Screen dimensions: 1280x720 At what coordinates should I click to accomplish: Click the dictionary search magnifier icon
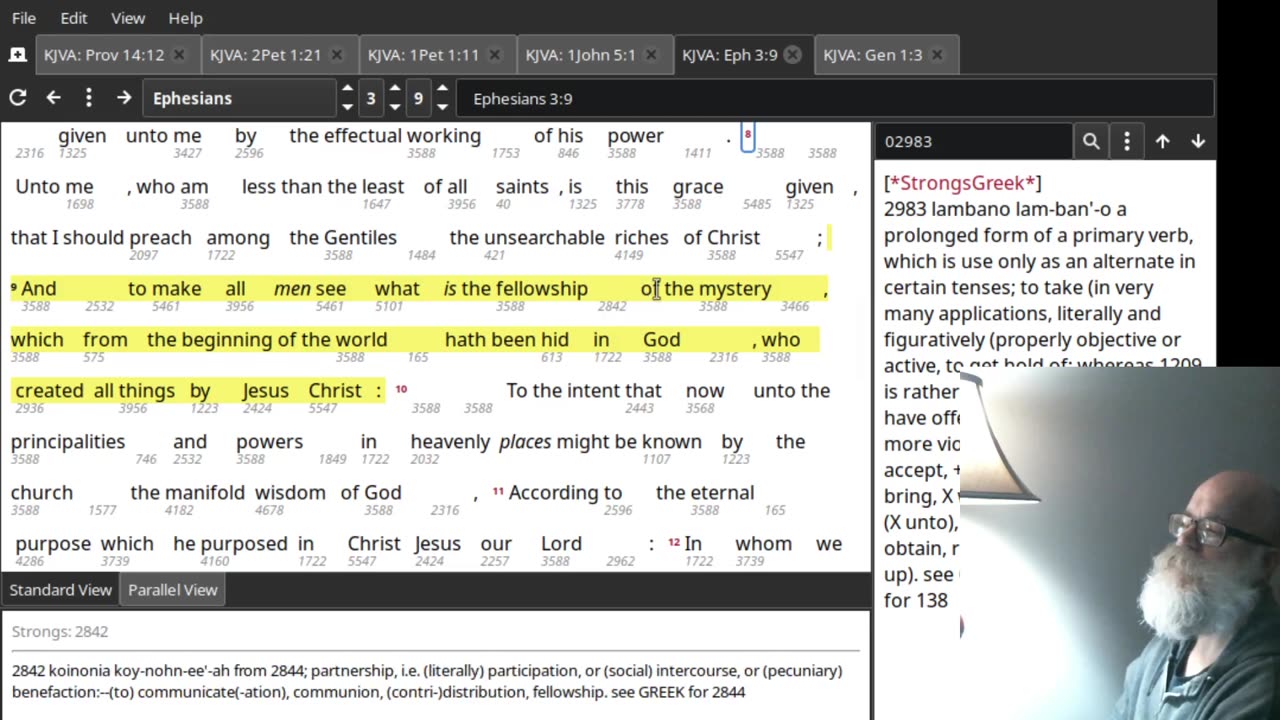[x=1091, y=142]
